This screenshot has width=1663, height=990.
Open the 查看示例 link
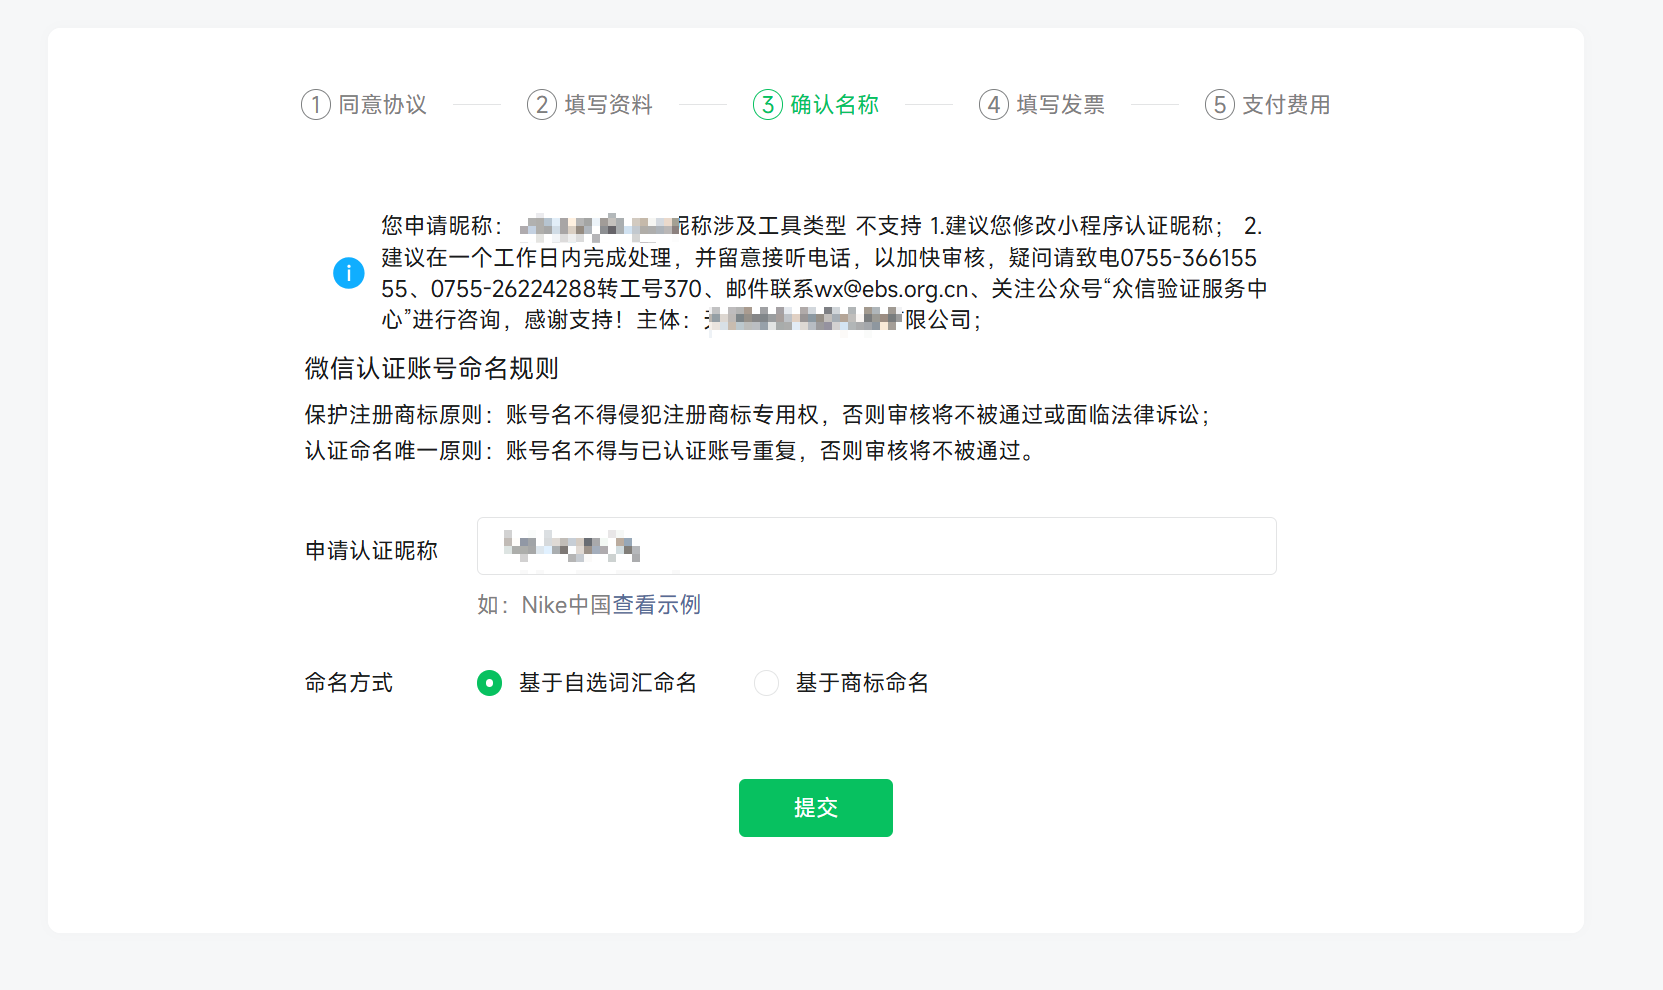(x=657, y=605)
